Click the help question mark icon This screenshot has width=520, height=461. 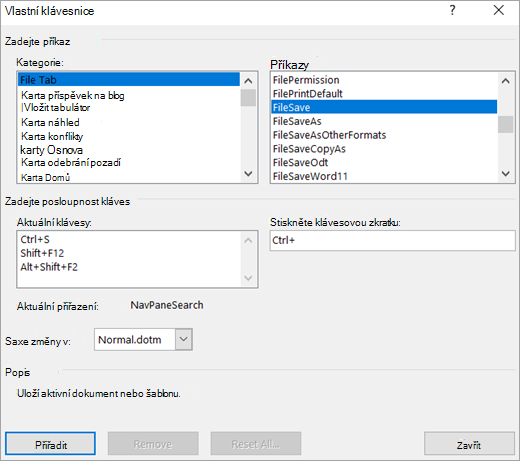tap(452, 10)
